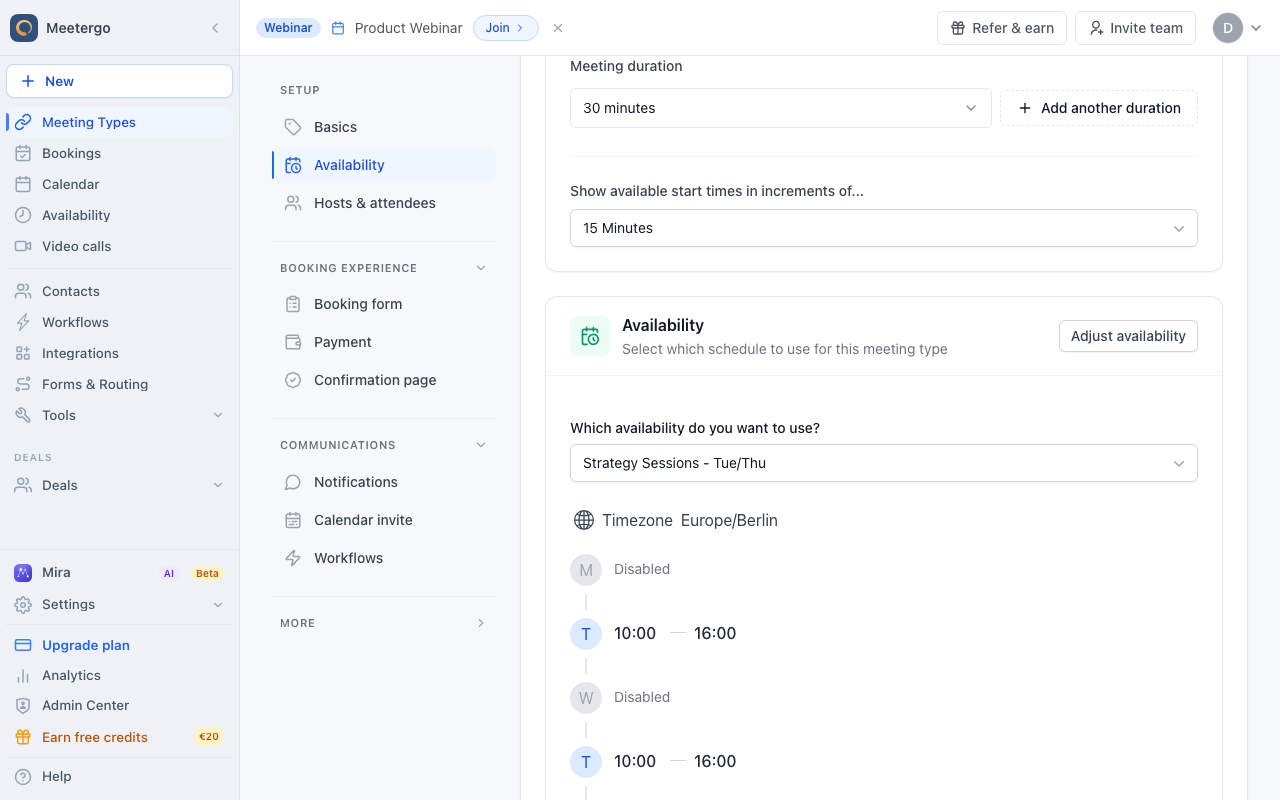Open the Confirmation page tab

tap(384, 380)
